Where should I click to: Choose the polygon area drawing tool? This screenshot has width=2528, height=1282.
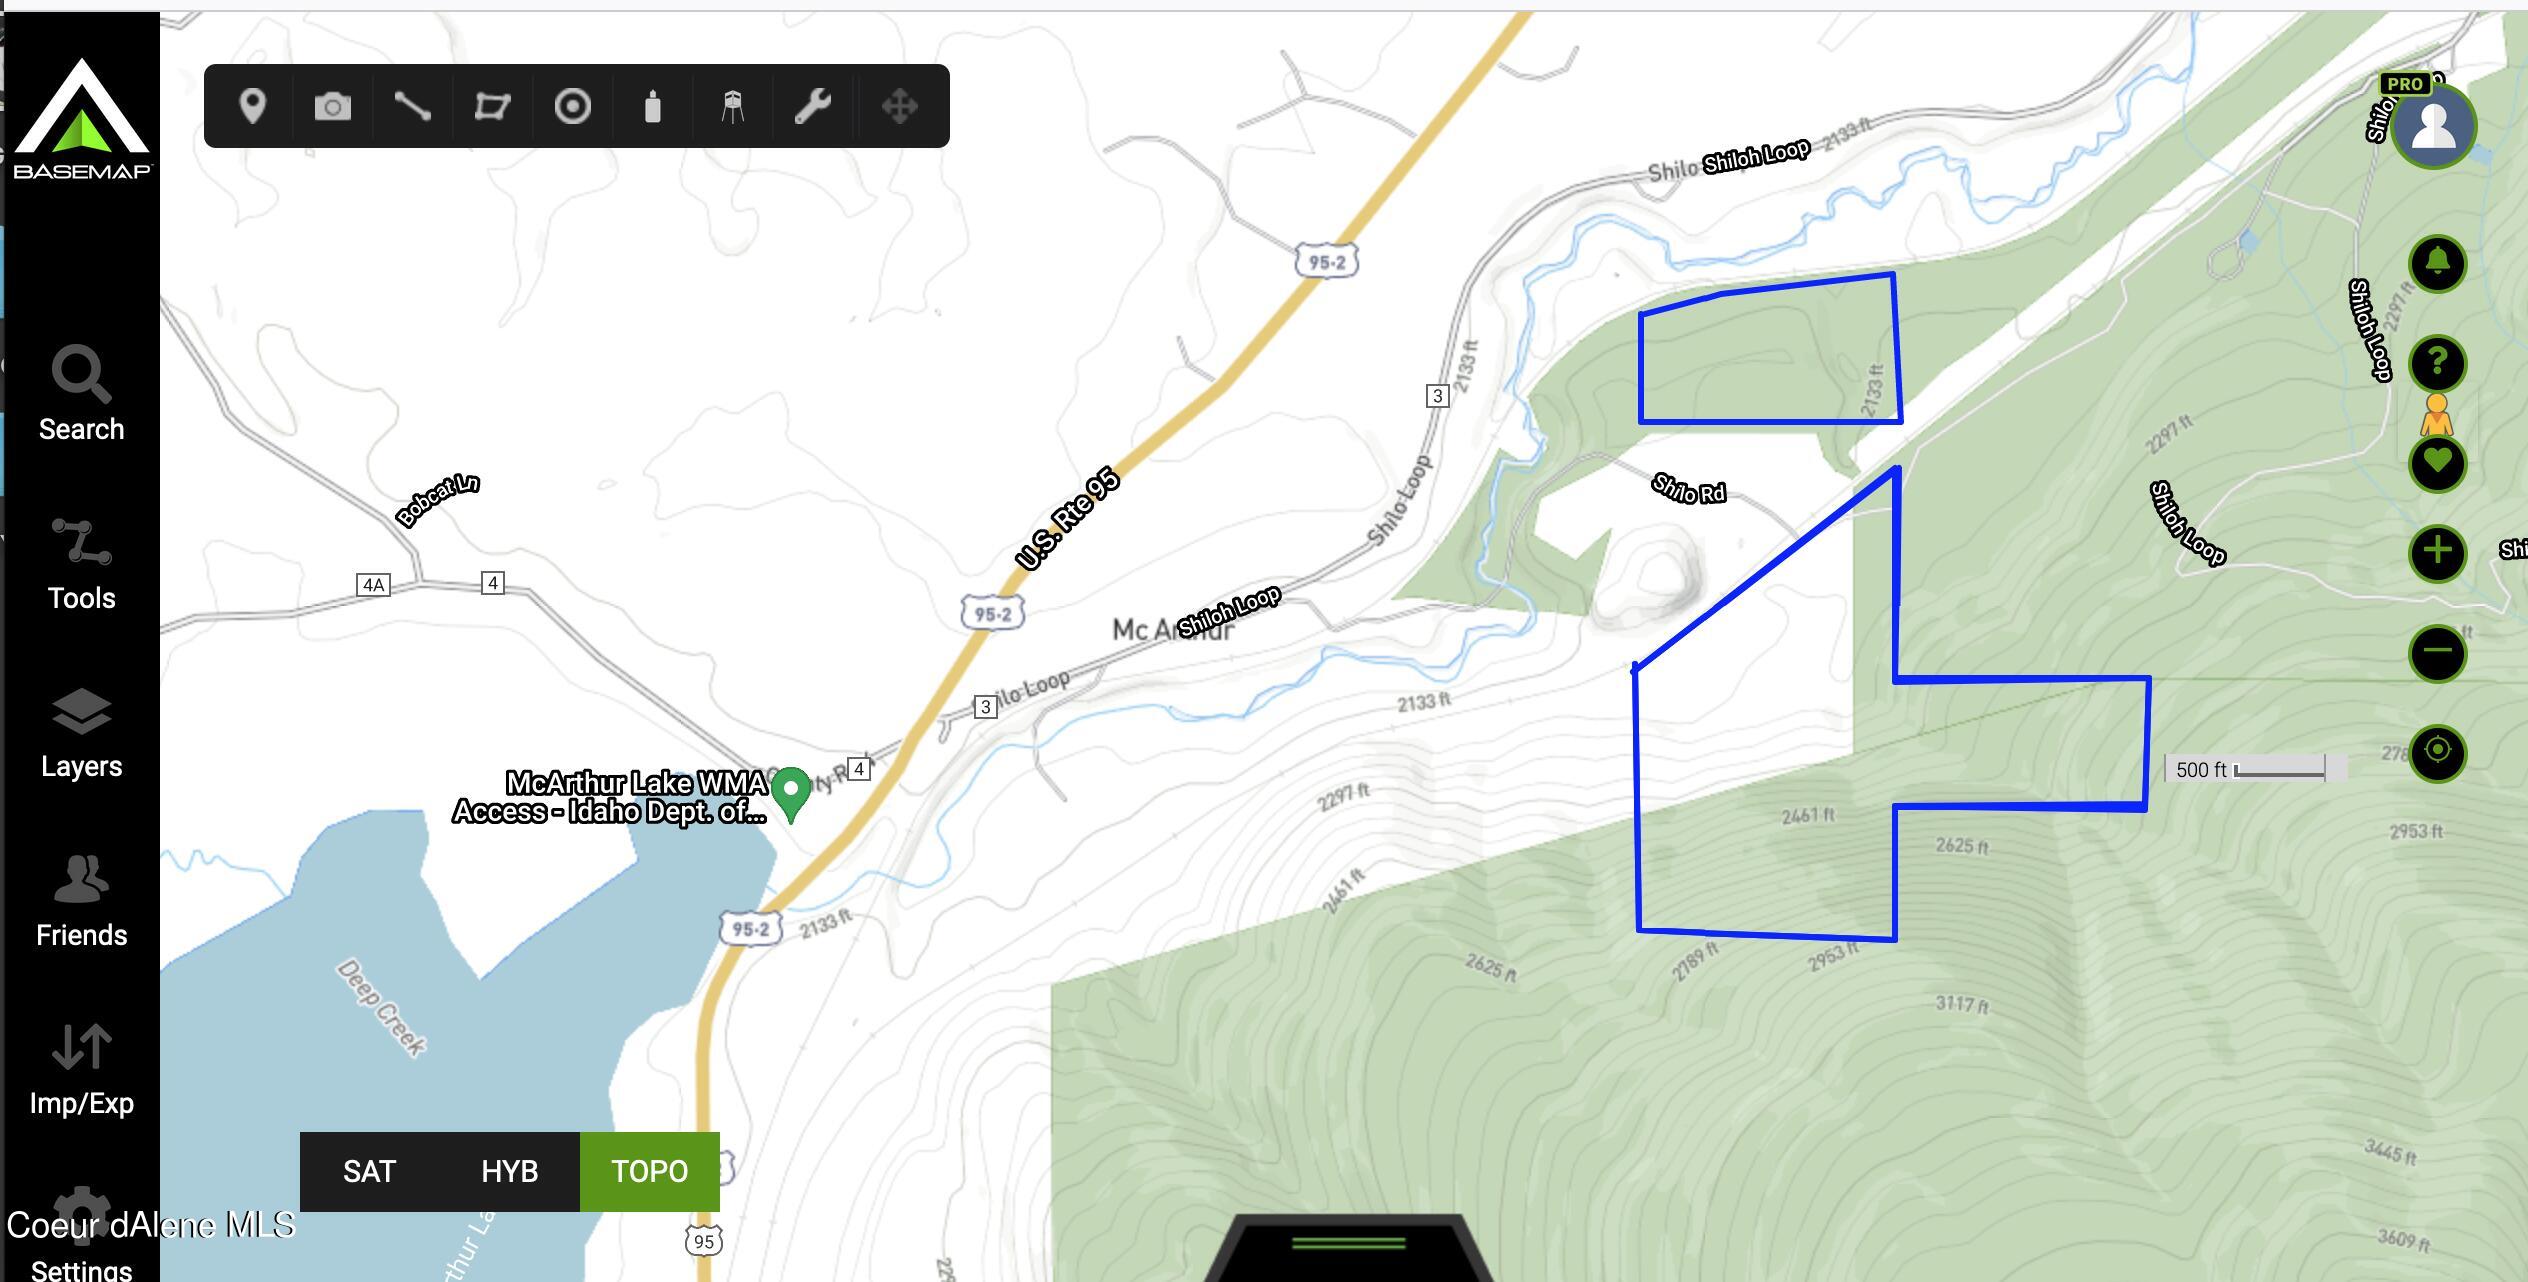(x=492, y=106)
